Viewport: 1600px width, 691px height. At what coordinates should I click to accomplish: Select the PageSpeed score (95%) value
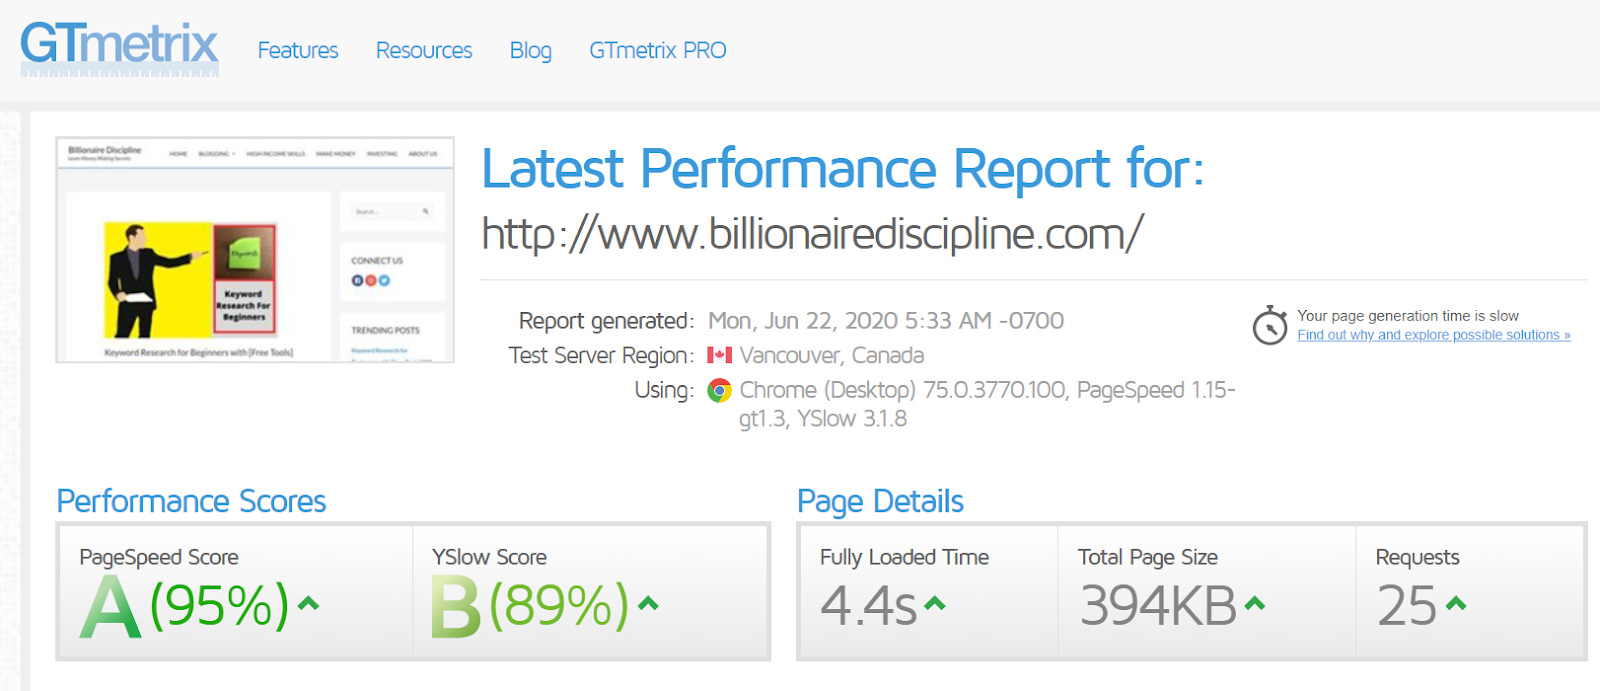click(219, 605)
